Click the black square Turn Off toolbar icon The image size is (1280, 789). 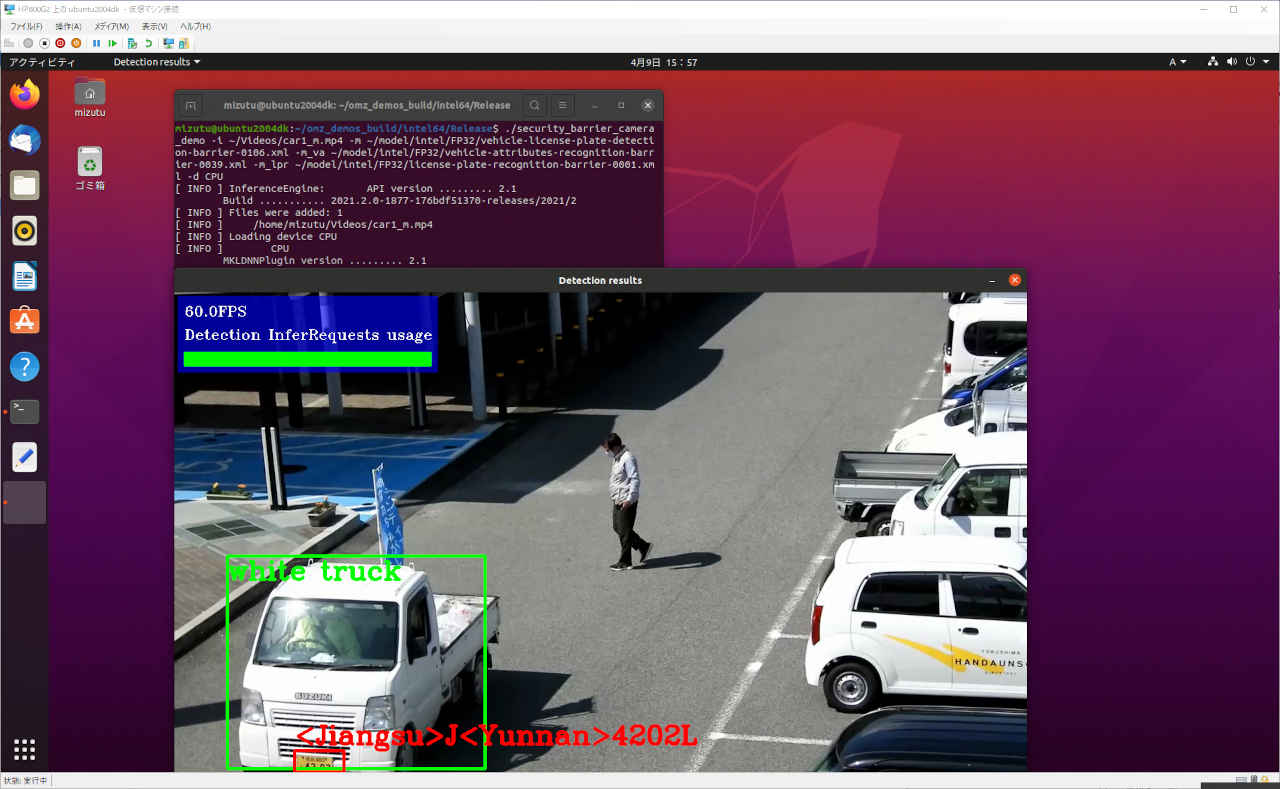coord(44,43)
